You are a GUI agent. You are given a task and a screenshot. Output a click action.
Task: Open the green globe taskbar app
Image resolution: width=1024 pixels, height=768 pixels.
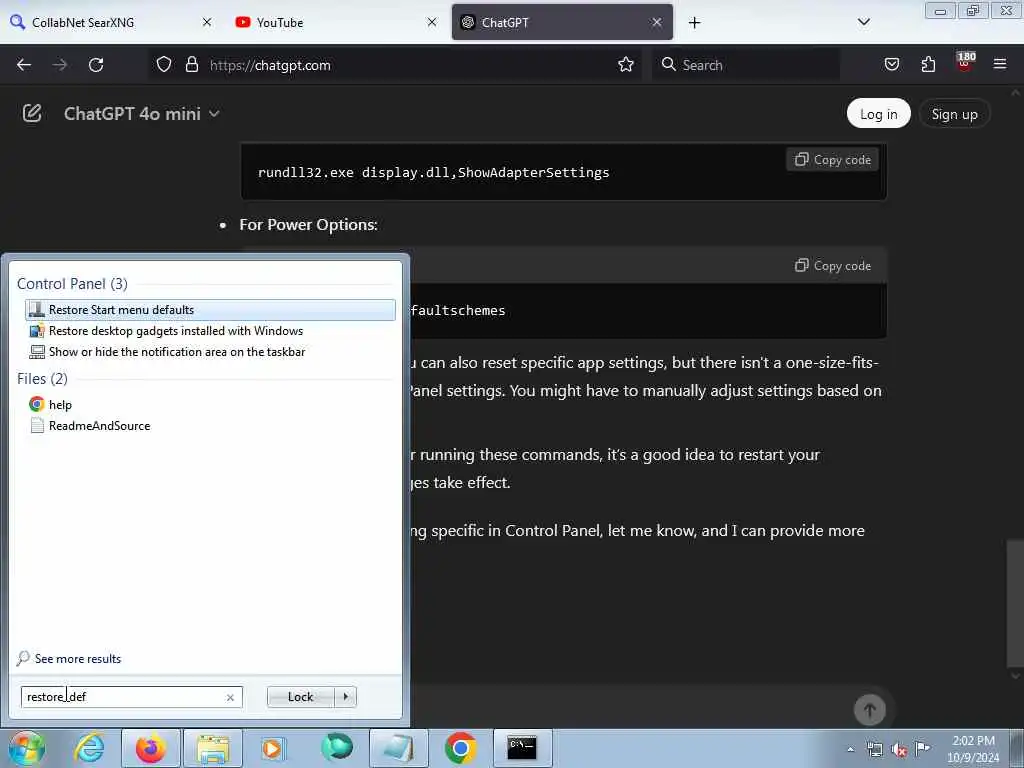[337, 748]
